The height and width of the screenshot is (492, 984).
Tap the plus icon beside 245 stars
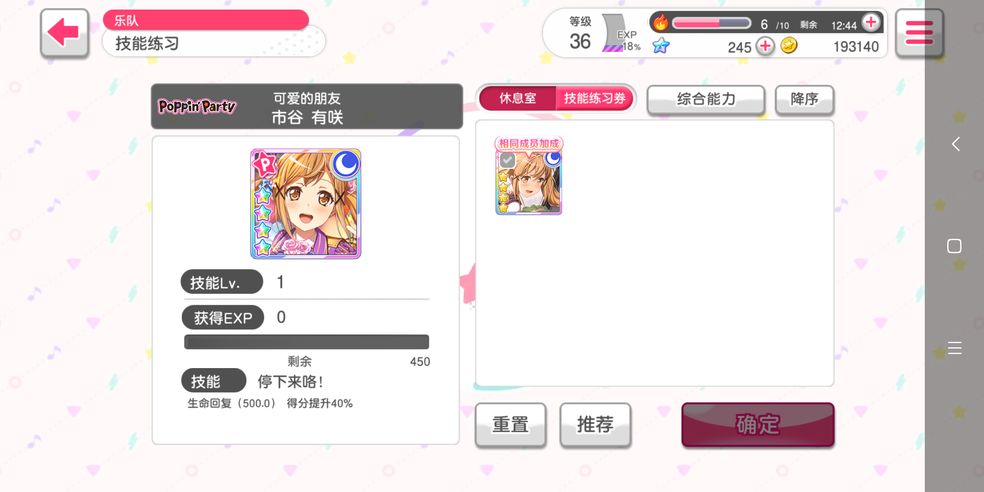[x=764, y=46]
